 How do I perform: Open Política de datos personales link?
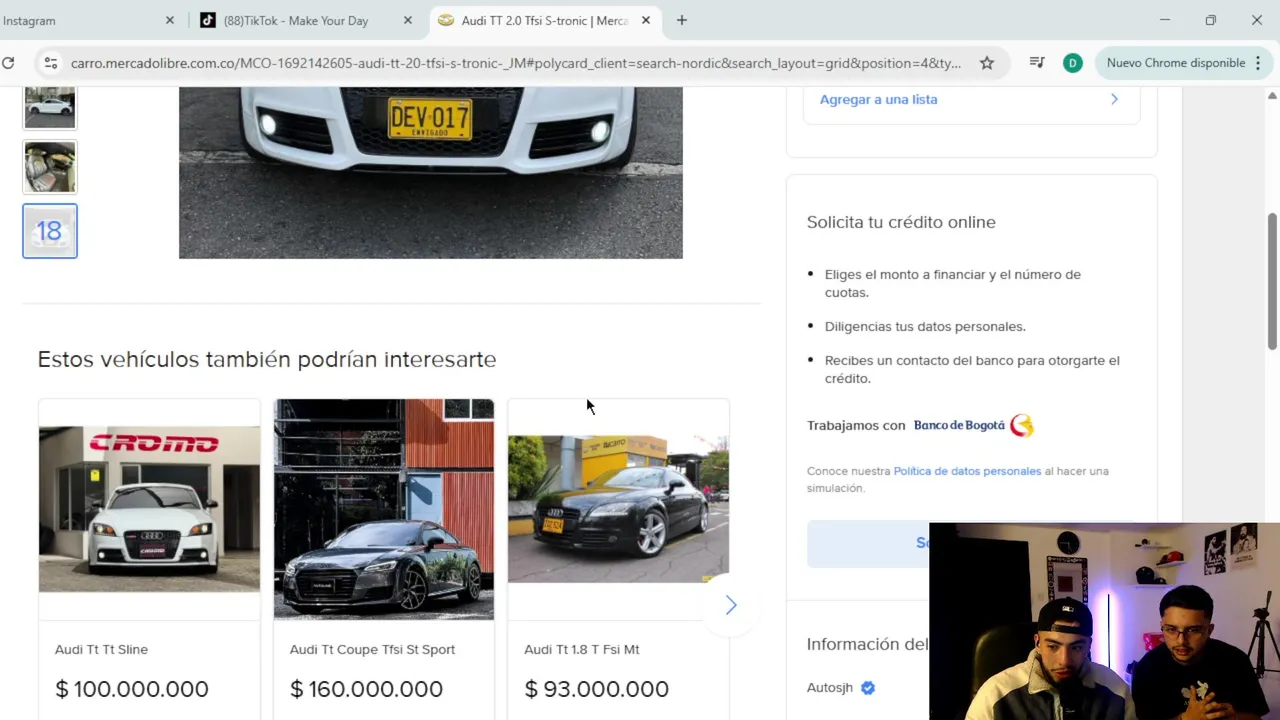pos(967,471)
